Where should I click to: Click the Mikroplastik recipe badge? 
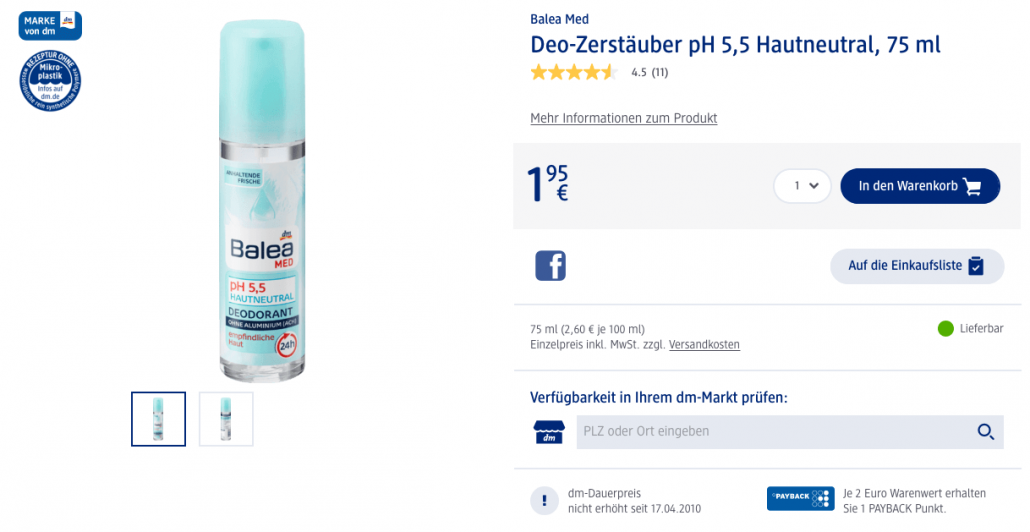tap(50, 80)
